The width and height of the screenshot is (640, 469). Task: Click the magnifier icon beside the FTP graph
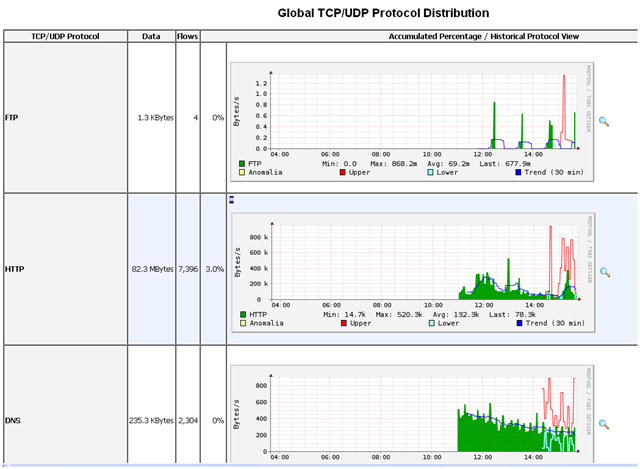coord(604,119)
